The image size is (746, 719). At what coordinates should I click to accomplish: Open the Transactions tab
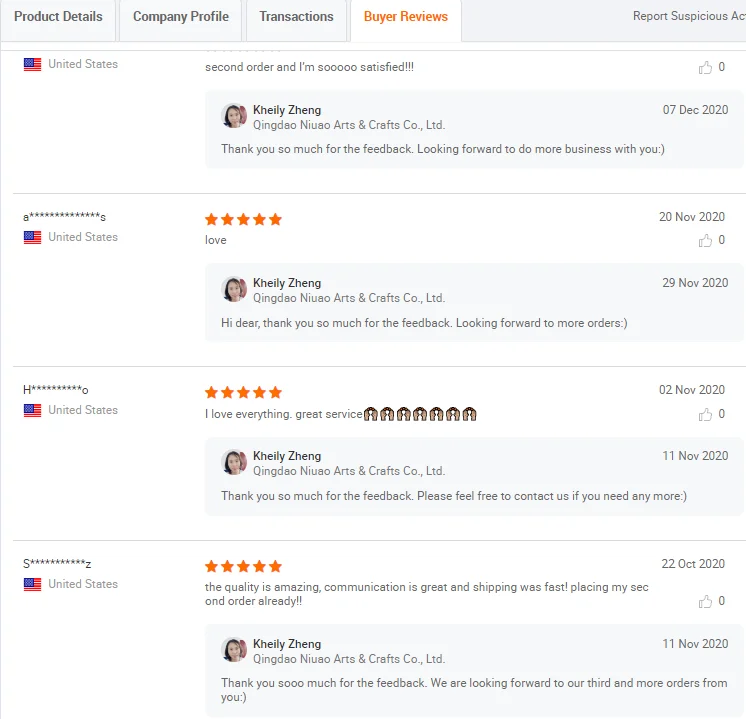click(296, 17)
